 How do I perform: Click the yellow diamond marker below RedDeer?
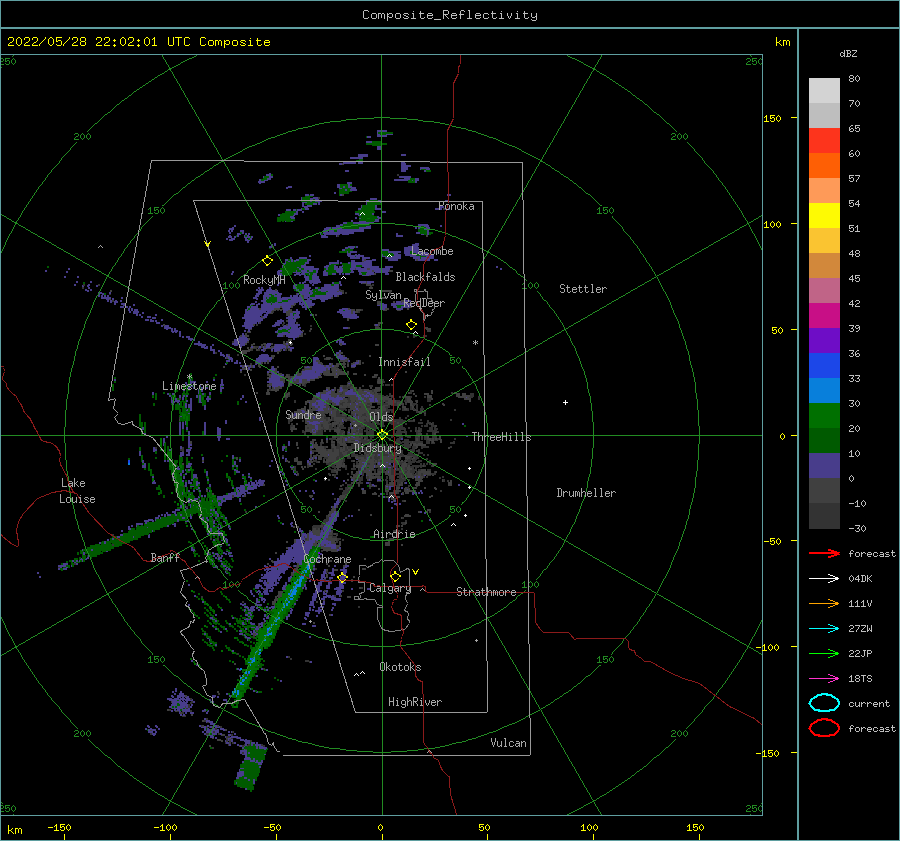411,325
